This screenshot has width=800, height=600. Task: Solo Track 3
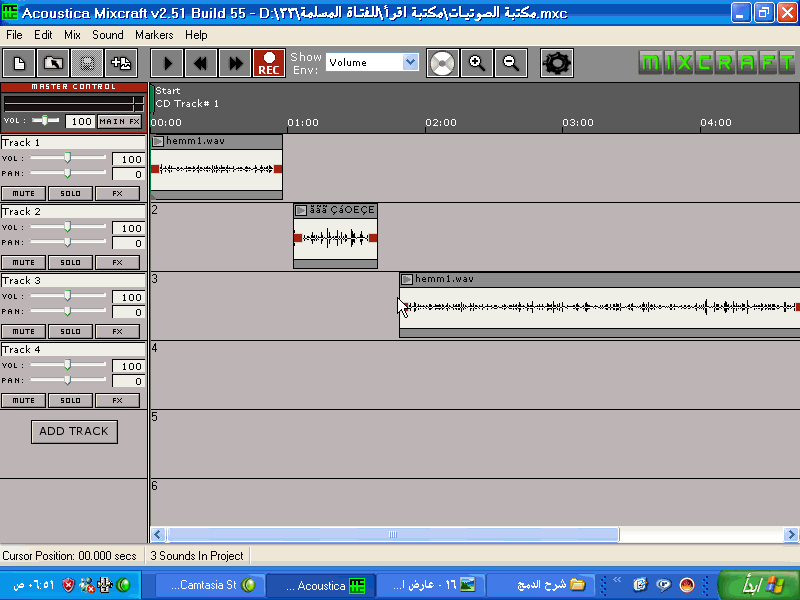tap(70, 332)
